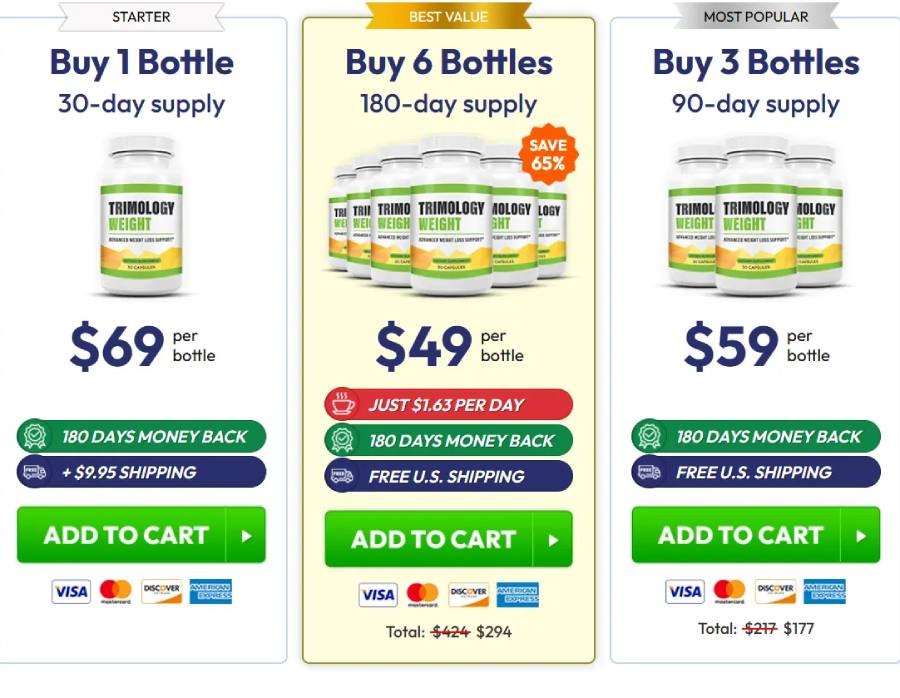Click the American Express icon in the middle column
Viewport: 900px width, 698px height.
[518, 591]
